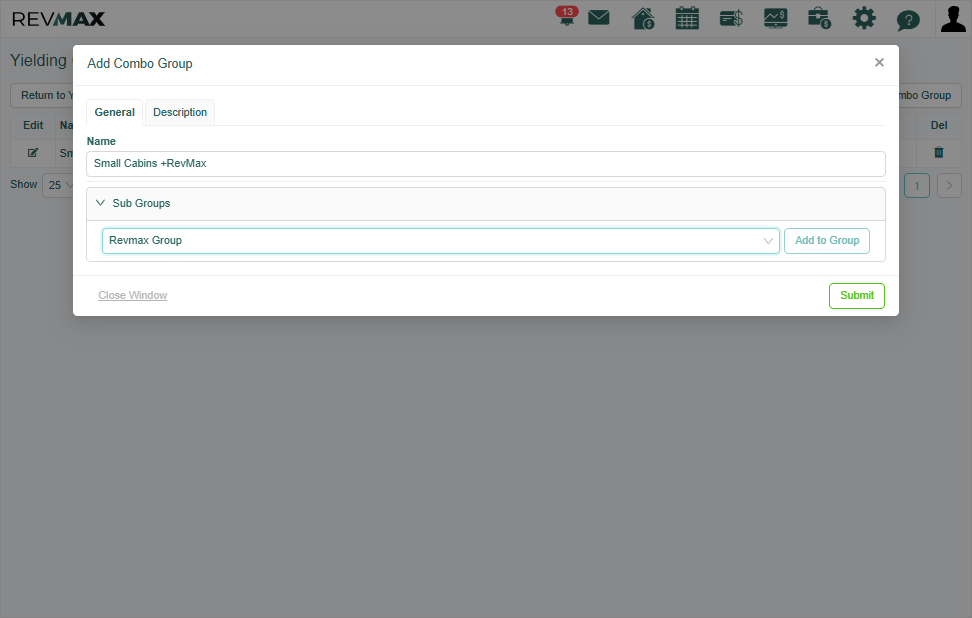Click the Name input field

coord(486,164)
